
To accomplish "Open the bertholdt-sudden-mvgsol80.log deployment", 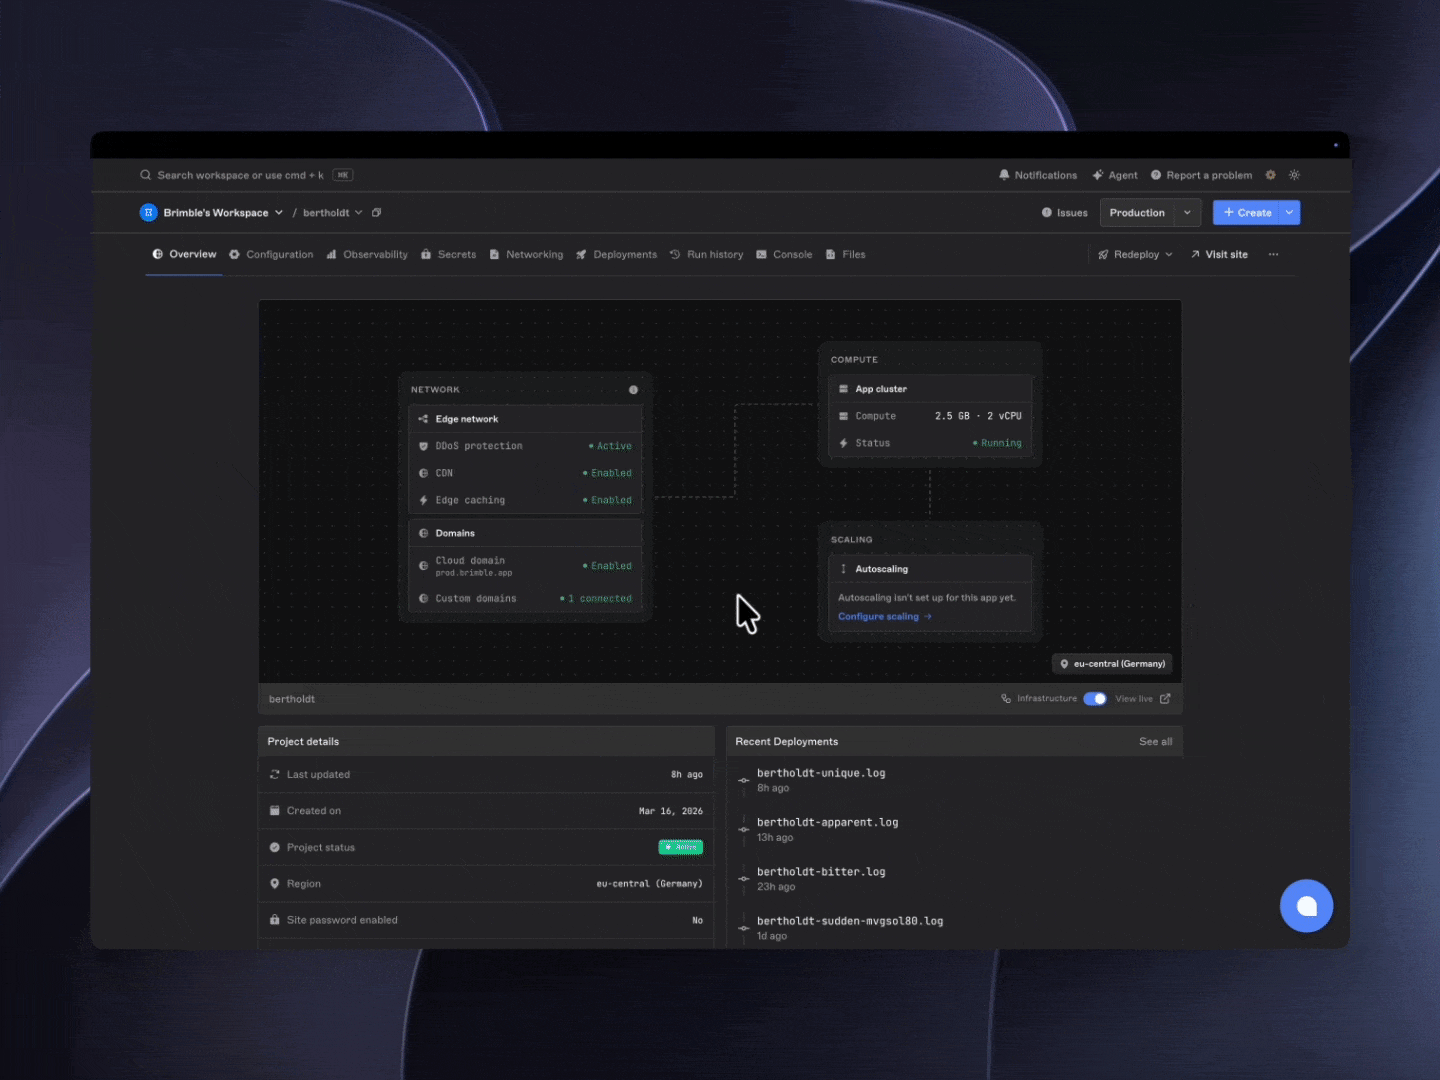I will coord(850,921).
